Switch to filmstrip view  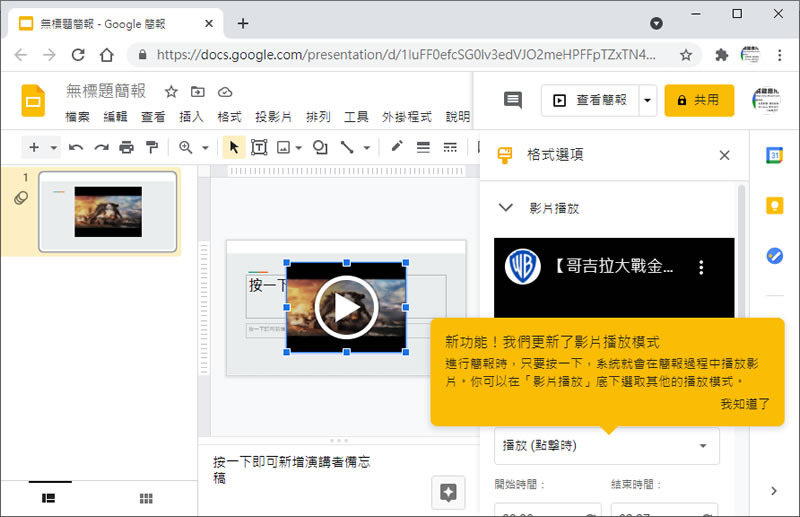pyautogui.click(x=48, y=498)
